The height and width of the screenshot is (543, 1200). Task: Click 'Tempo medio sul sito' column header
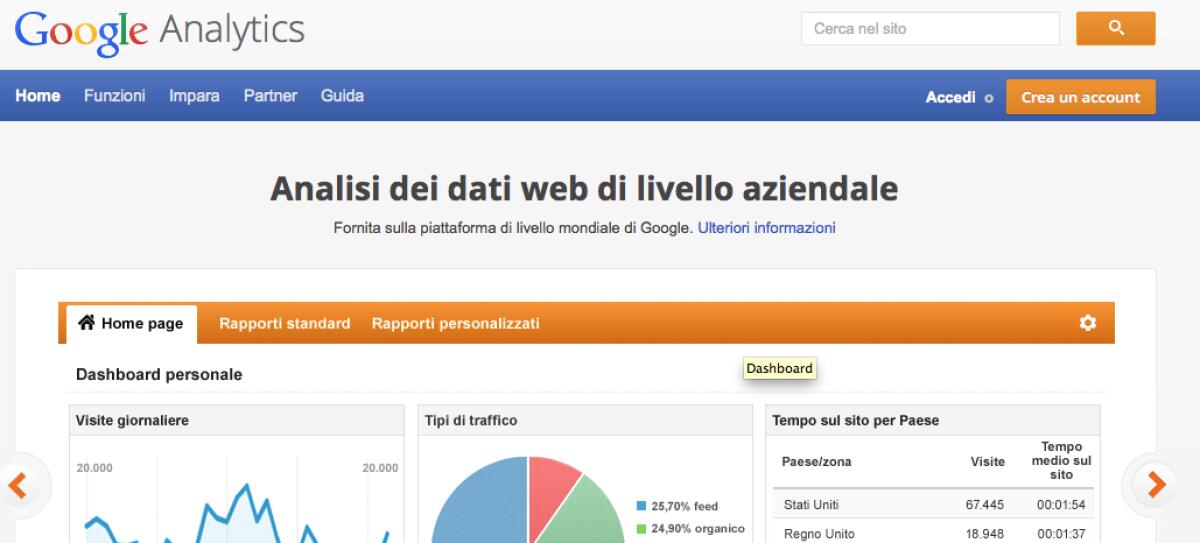click(x=1062, y=461)
